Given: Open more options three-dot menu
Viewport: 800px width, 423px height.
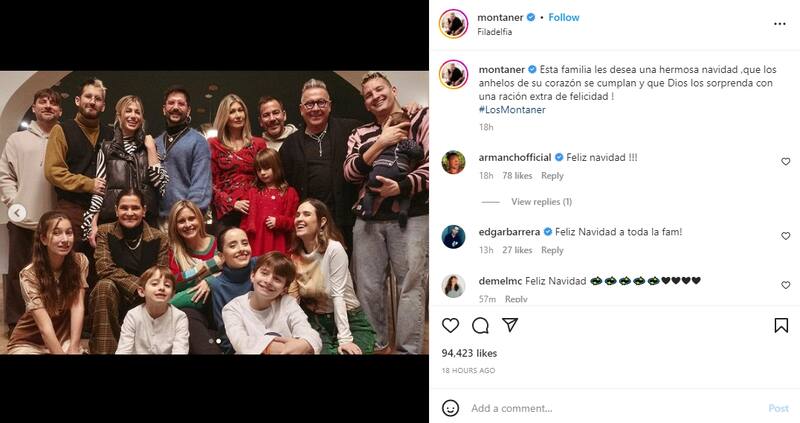Looking at the screenshot, I should pos(780,24).
